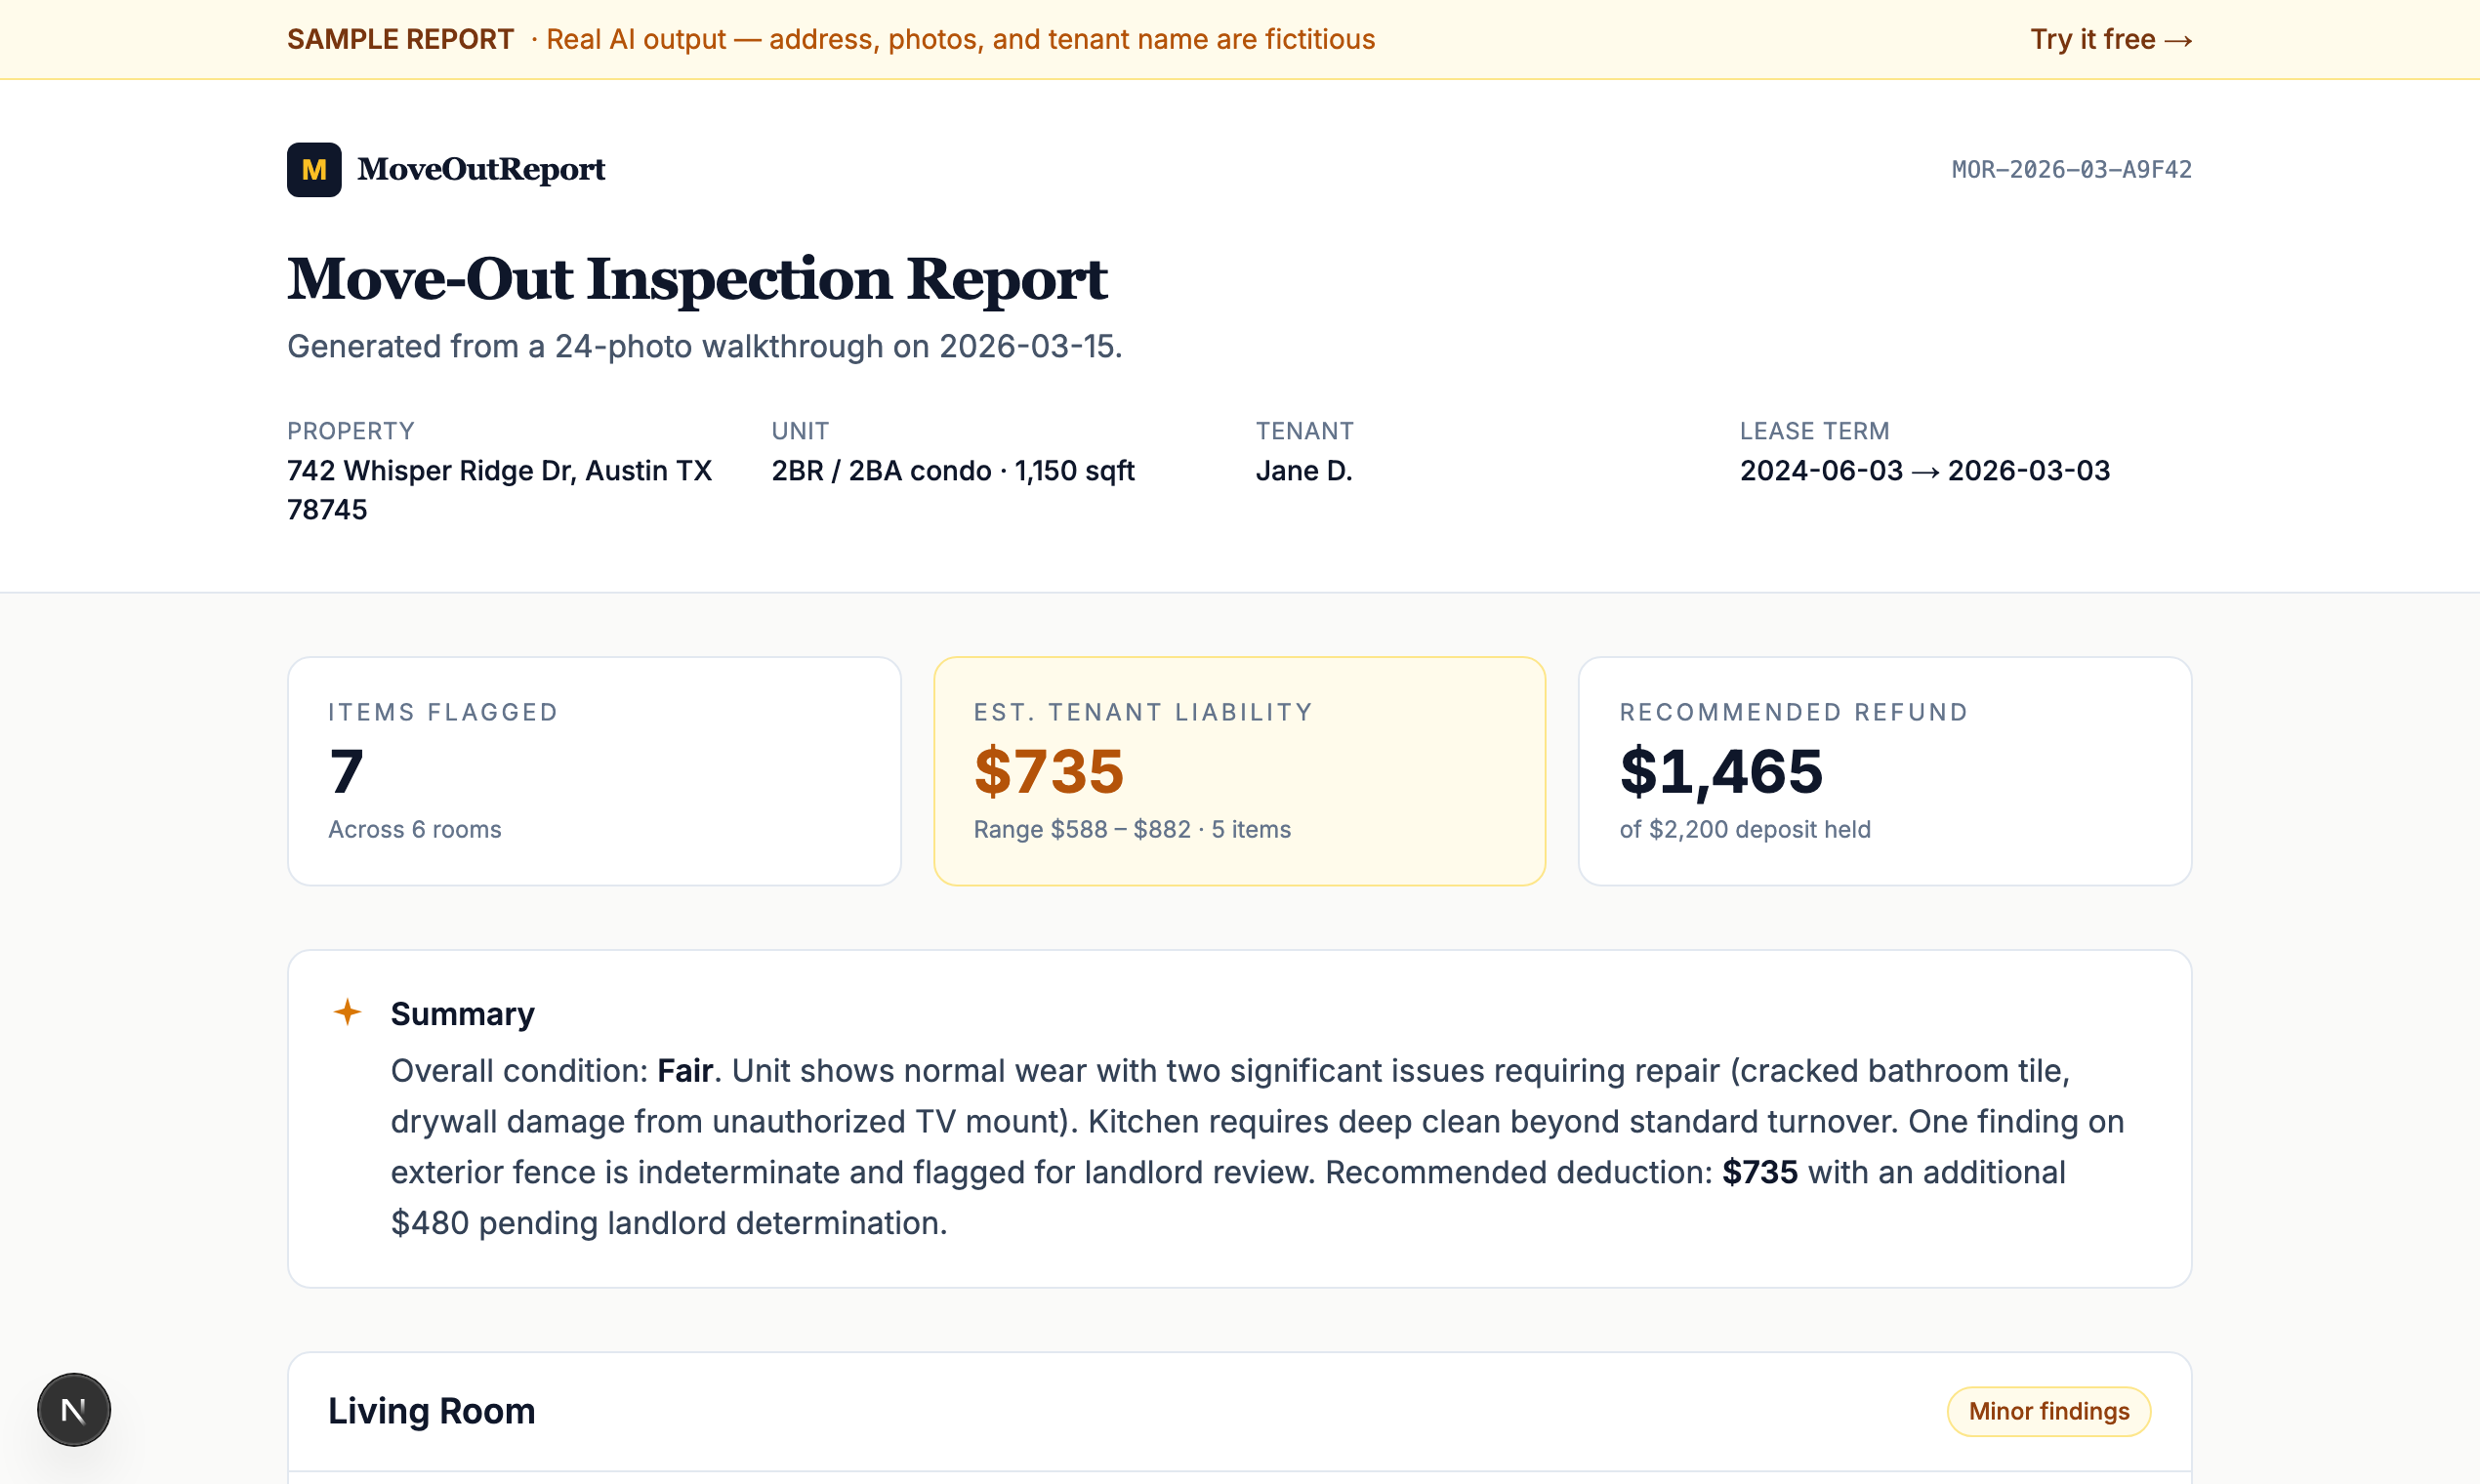Click the tenant name Jane D.
Image resolution: width=2480 pixels, height=1484 pixels.
(x=1304, y=471)
